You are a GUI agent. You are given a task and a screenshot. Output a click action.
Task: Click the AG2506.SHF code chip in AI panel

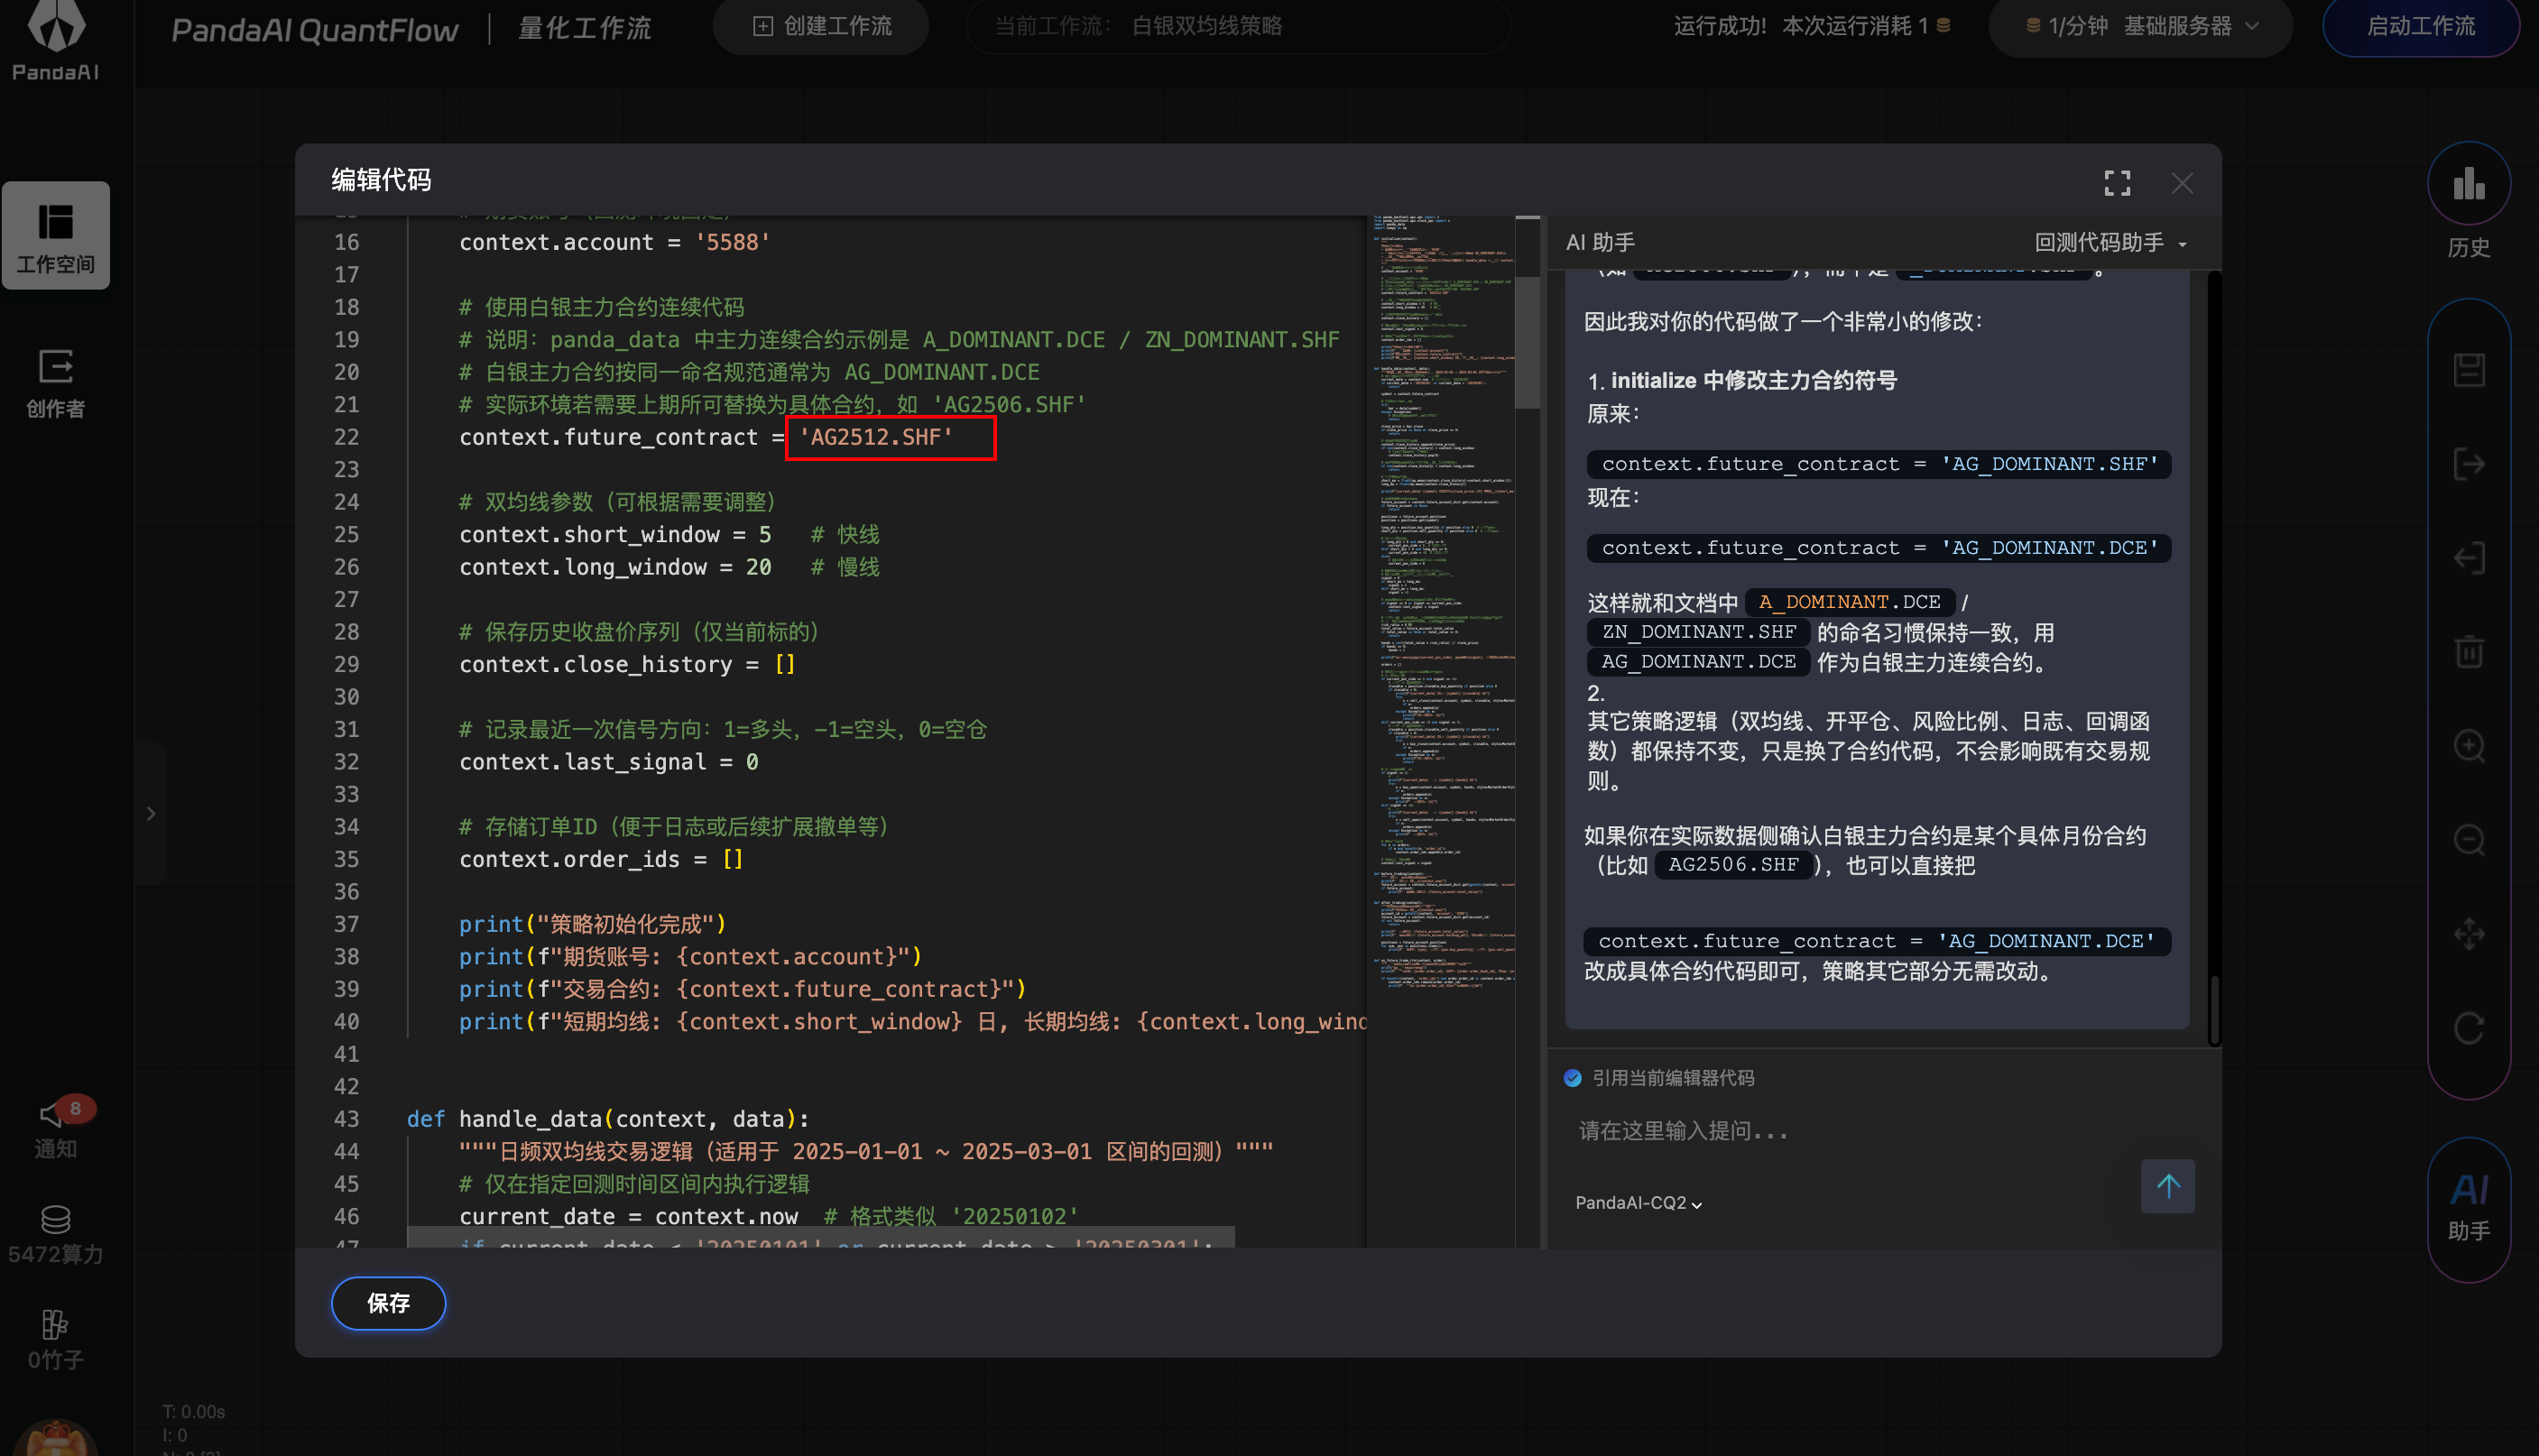[x=1733, y=865]
